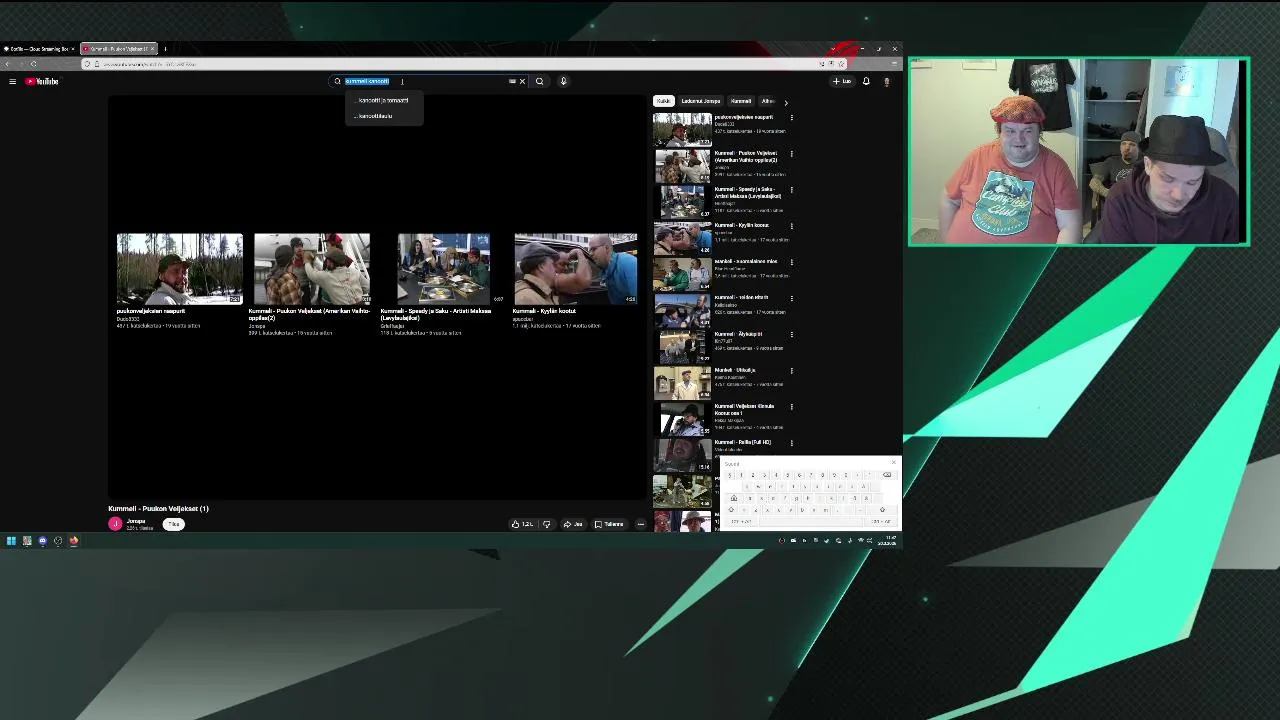Open options menu for suomalainen mies sidebar video
The width and height of the screenshot is (1280, 720).
(x=791, y=262)
